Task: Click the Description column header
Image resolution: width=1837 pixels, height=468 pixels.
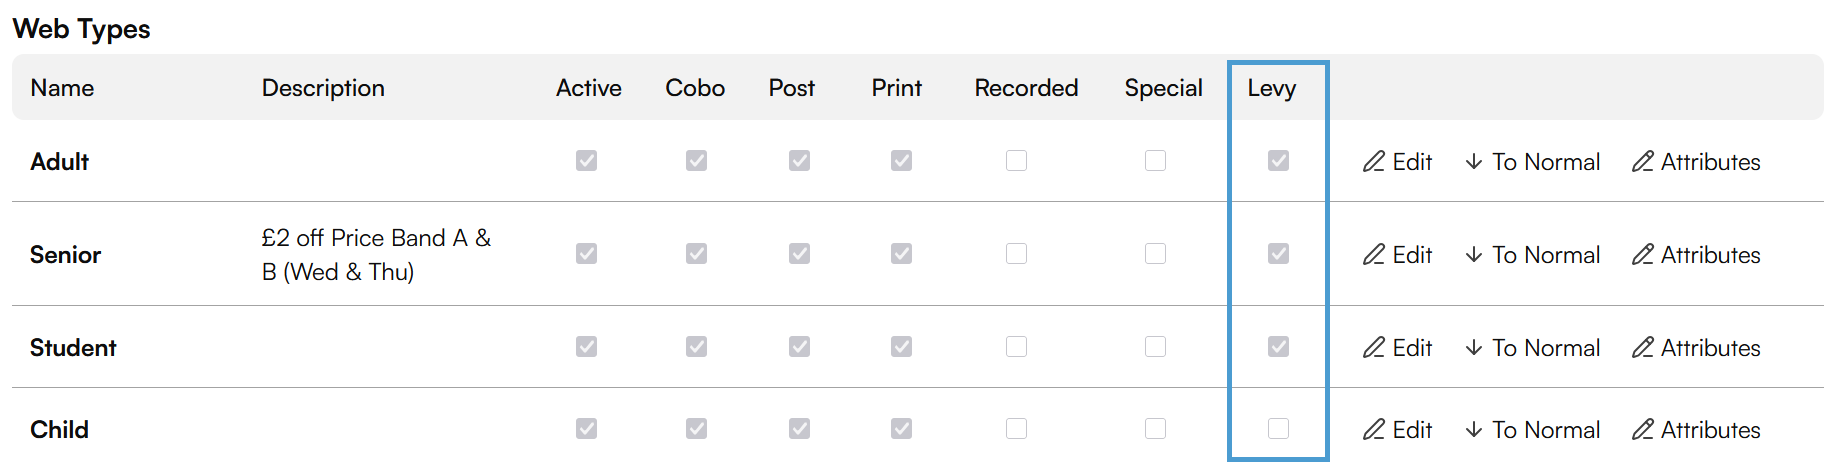Action: [323, 88]
